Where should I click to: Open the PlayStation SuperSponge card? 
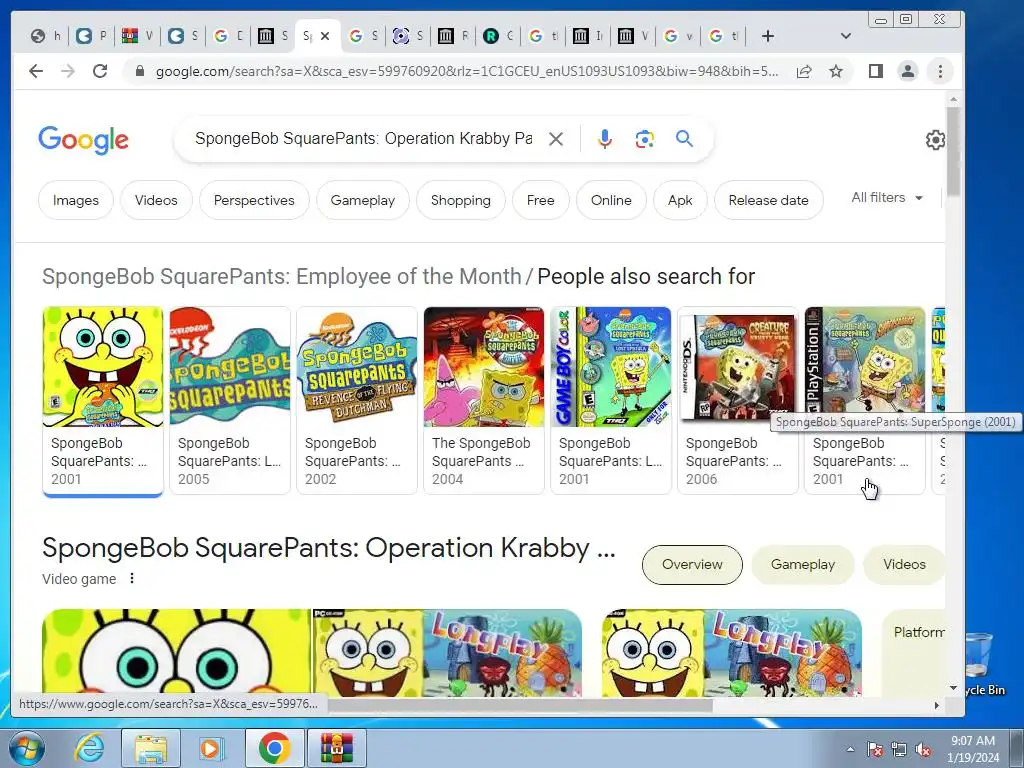[865, 401]
